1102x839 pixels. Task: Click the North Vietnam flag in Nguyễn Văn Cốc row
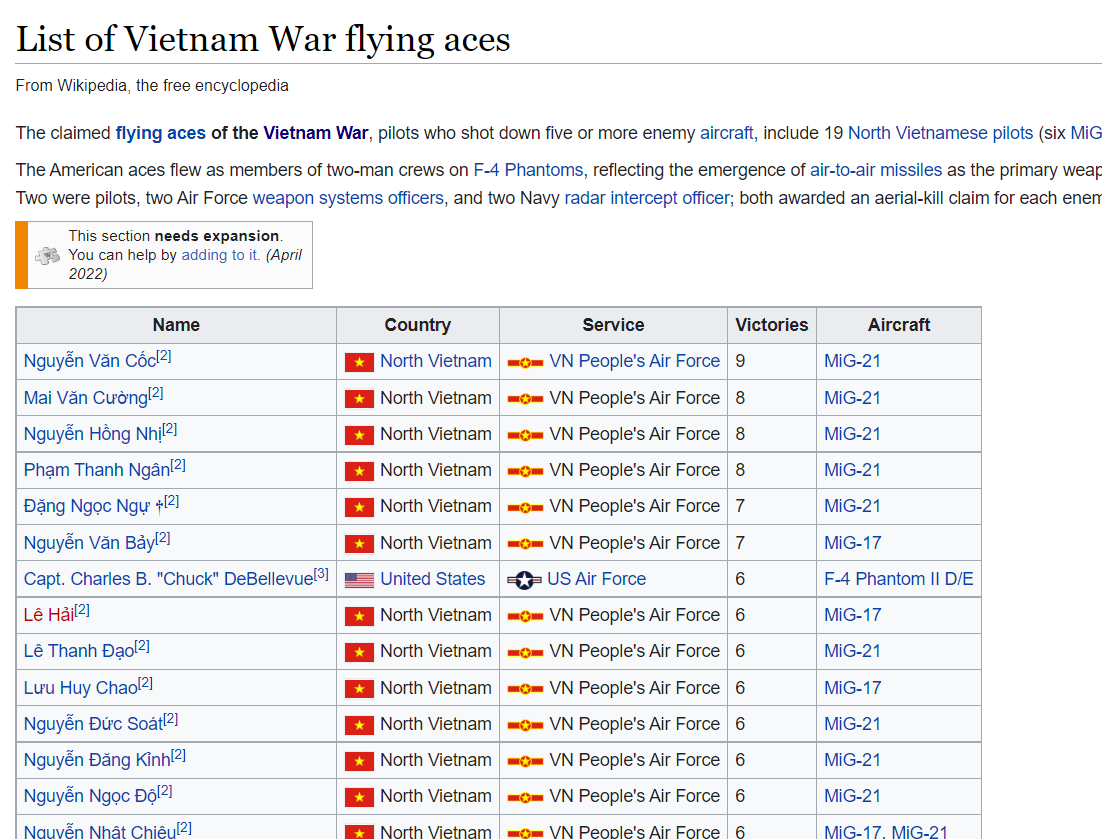359,362
